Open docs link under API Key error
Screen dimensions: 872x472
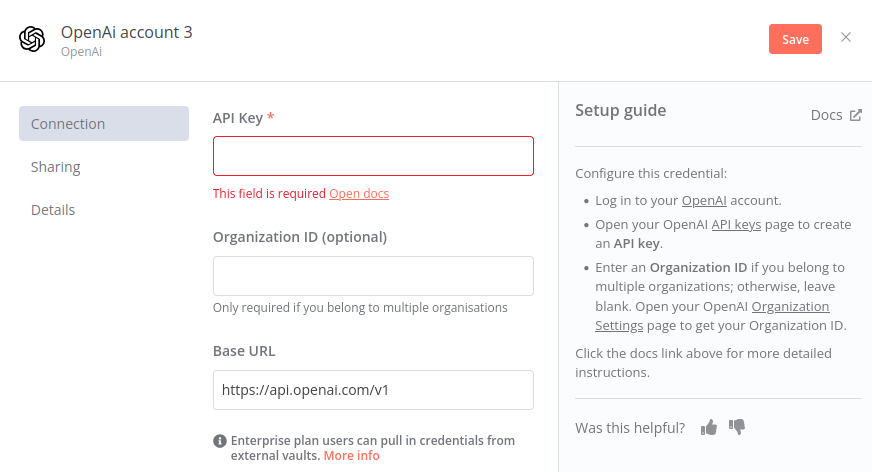(x=359, y=193)
